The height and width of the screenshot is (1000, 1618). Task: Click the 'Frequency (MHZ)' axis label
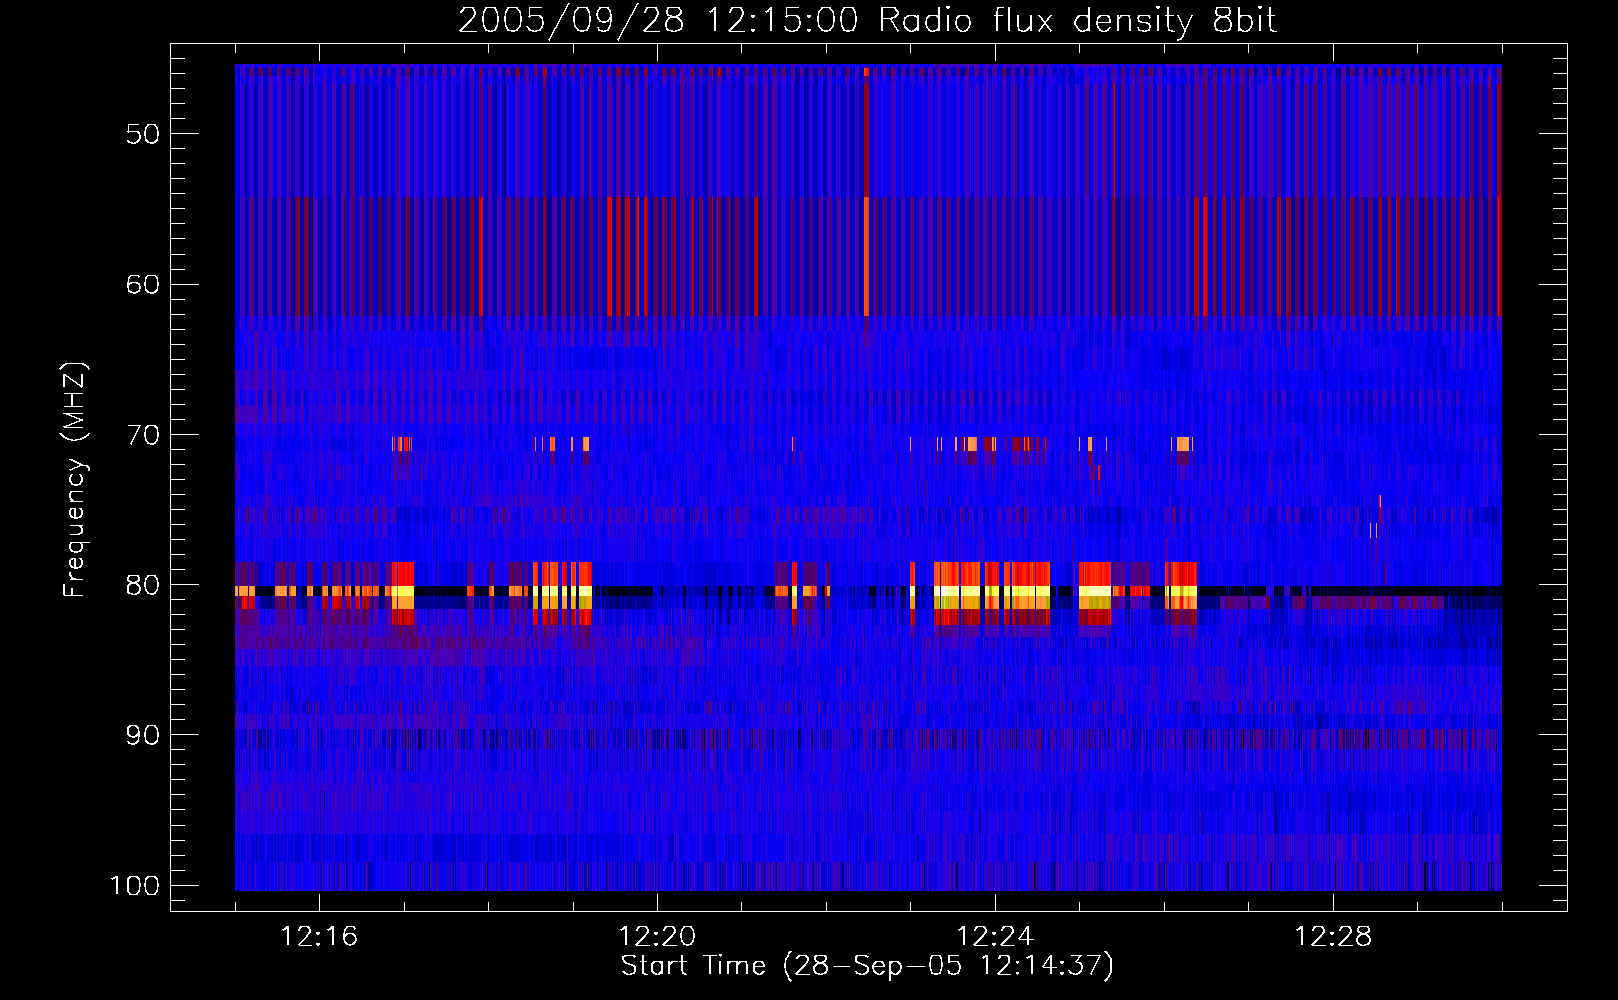point(75,480)
